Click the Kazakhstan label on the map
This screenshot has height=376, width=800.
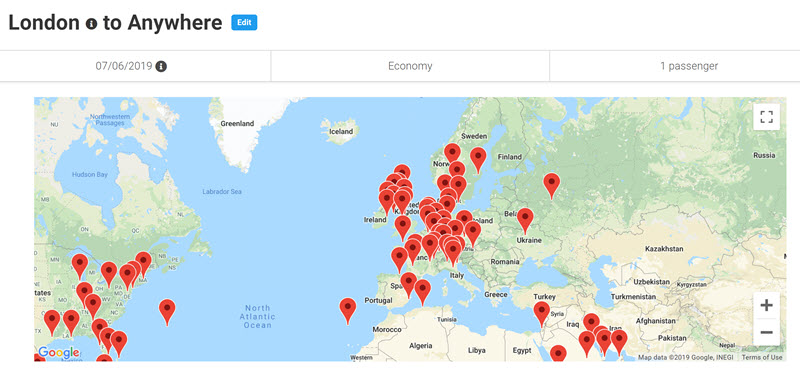[x=664, y=249]
